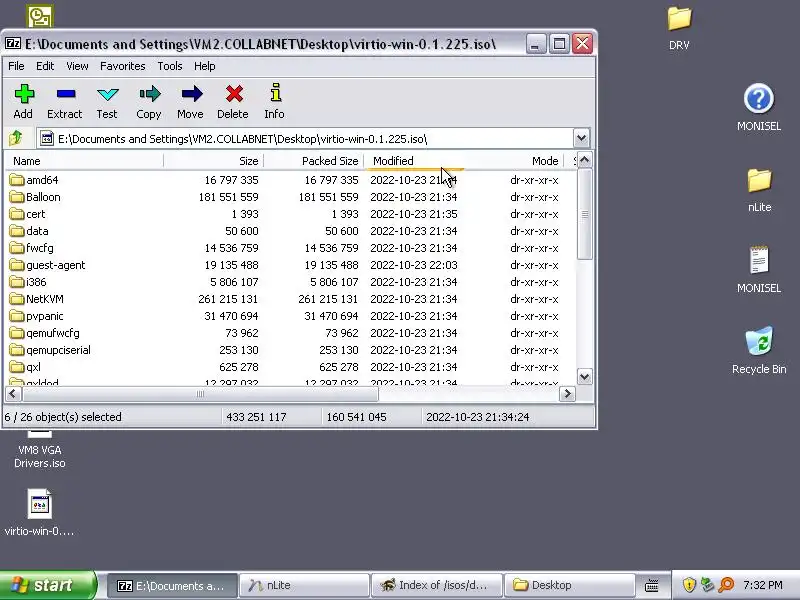
Task: Open the Tools menu
Action: coord(169,66)
